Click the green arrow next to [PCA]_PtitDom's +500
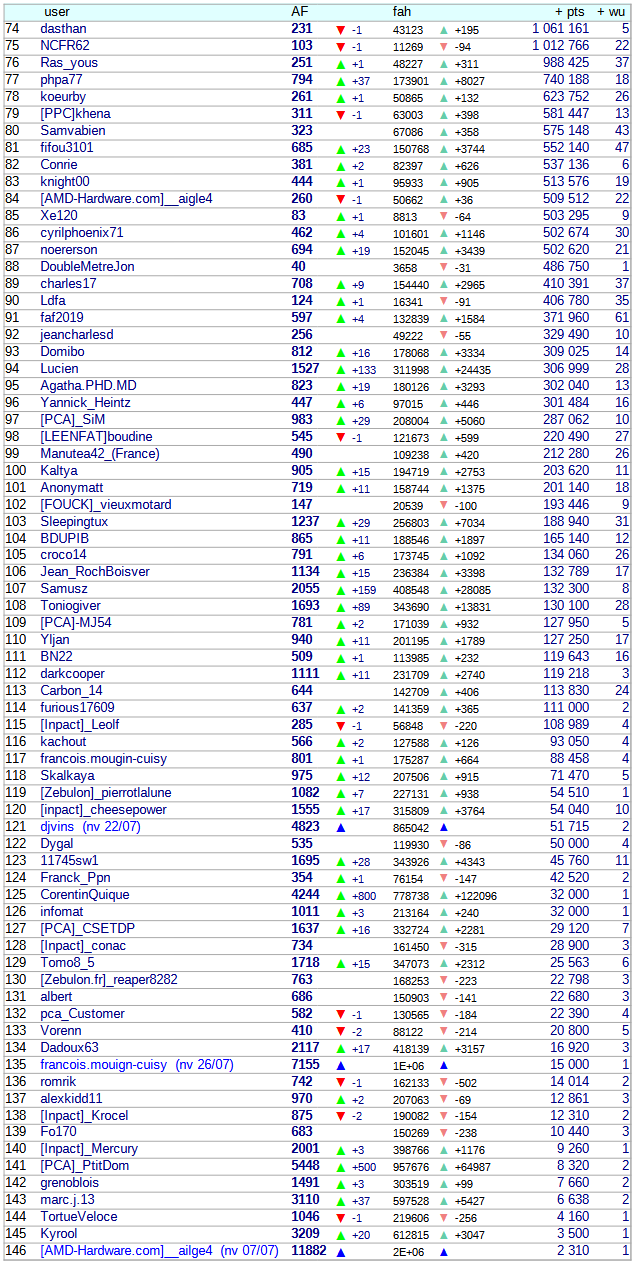 (341, 1166)
